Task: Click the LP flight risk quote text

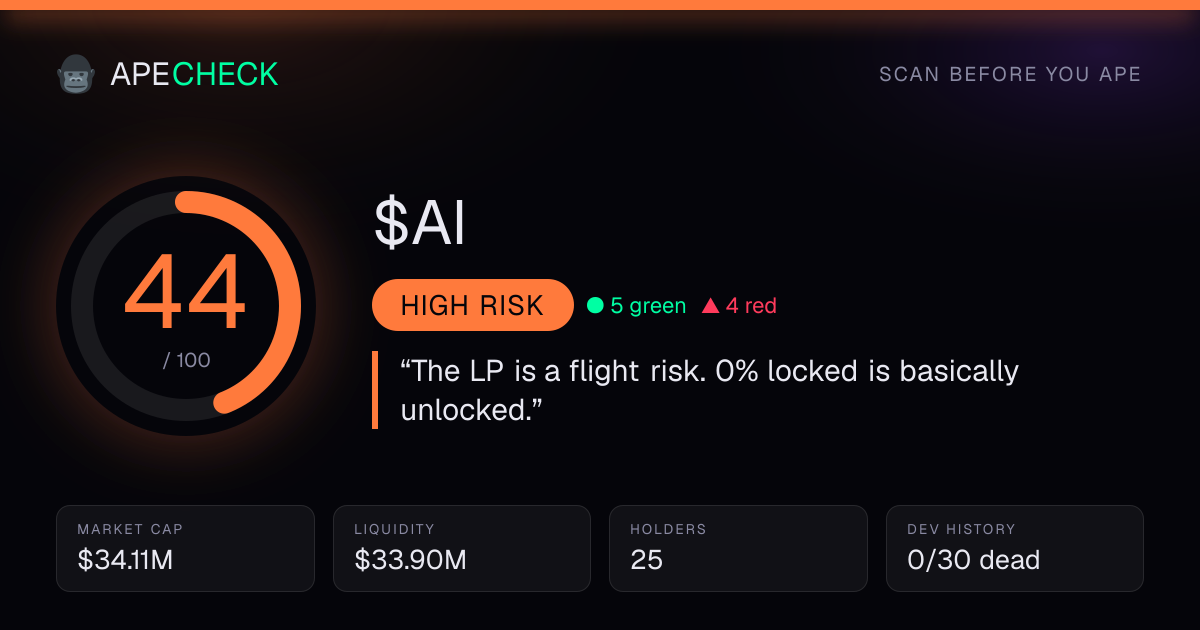Action: pos(709,390)
